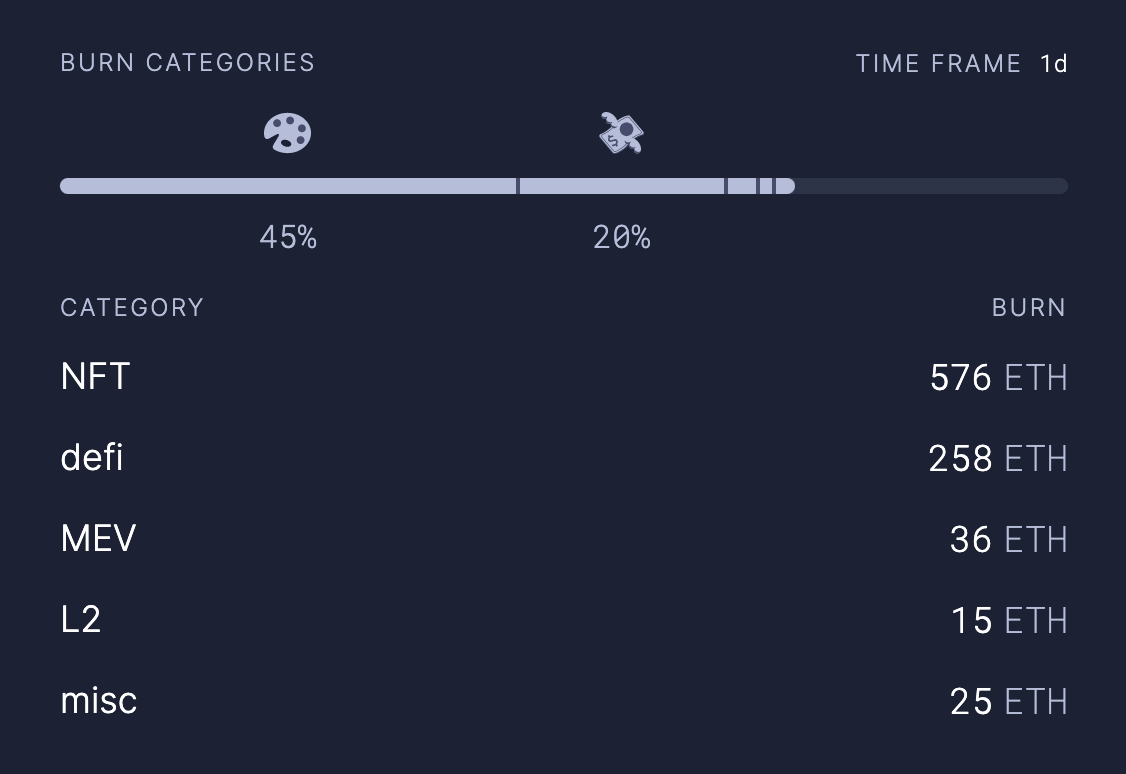Click the unfilled portion of the burn bar
1126x774 pixels.
[x=930, y=186]
